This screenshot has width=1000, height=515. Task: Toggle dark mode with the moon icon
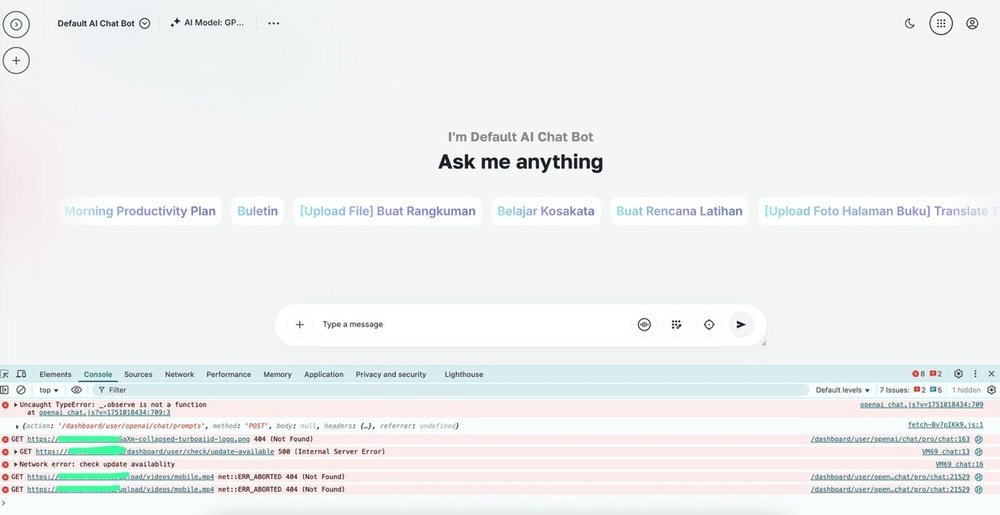[909, 23]
